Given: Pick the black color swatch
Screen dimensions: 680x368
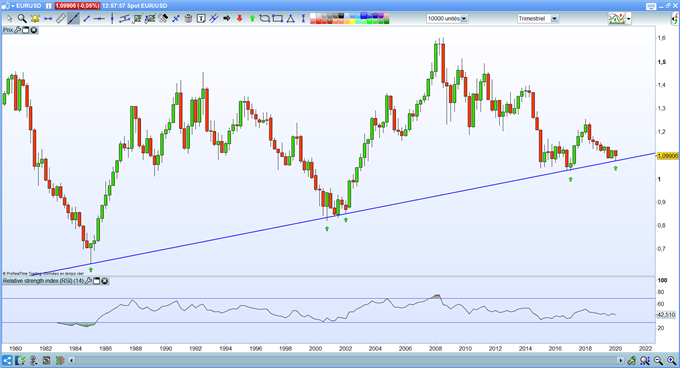Looking at the screenshot, I should [341, 16].
